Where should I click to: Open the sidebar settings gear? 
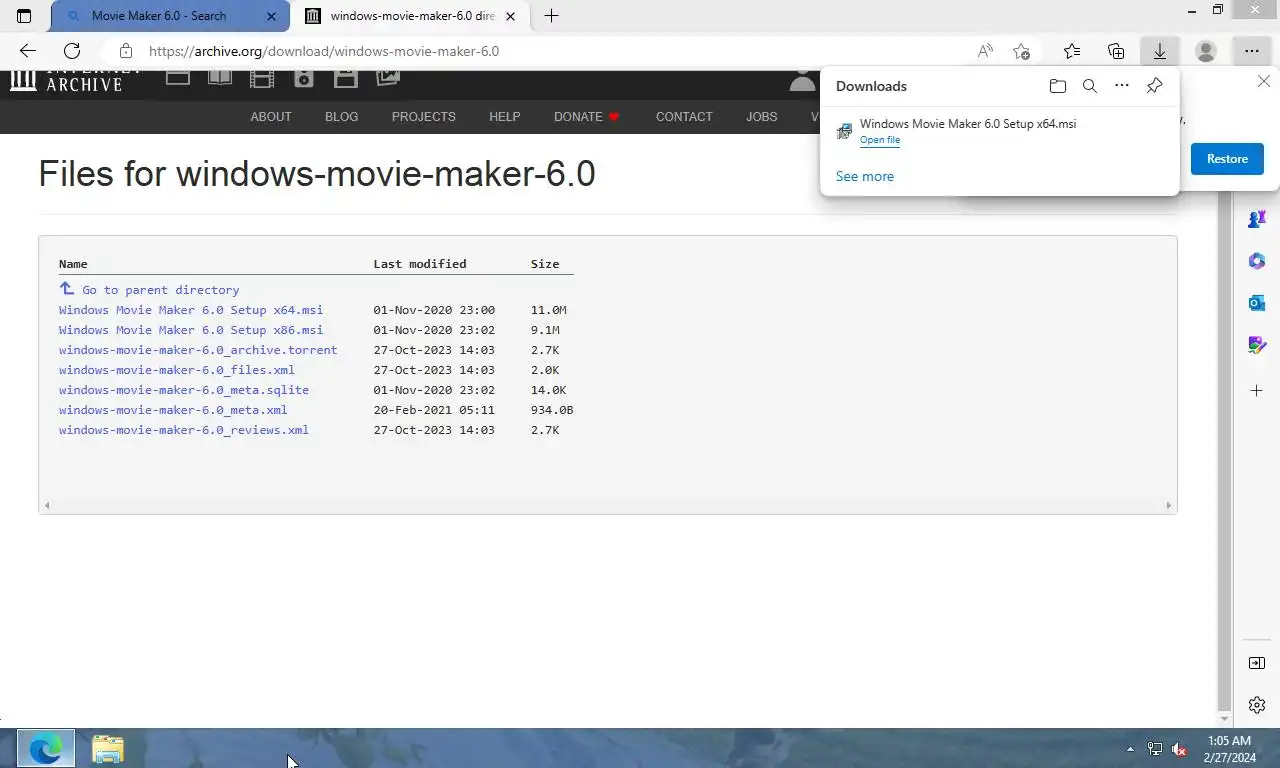[1257, 705]
